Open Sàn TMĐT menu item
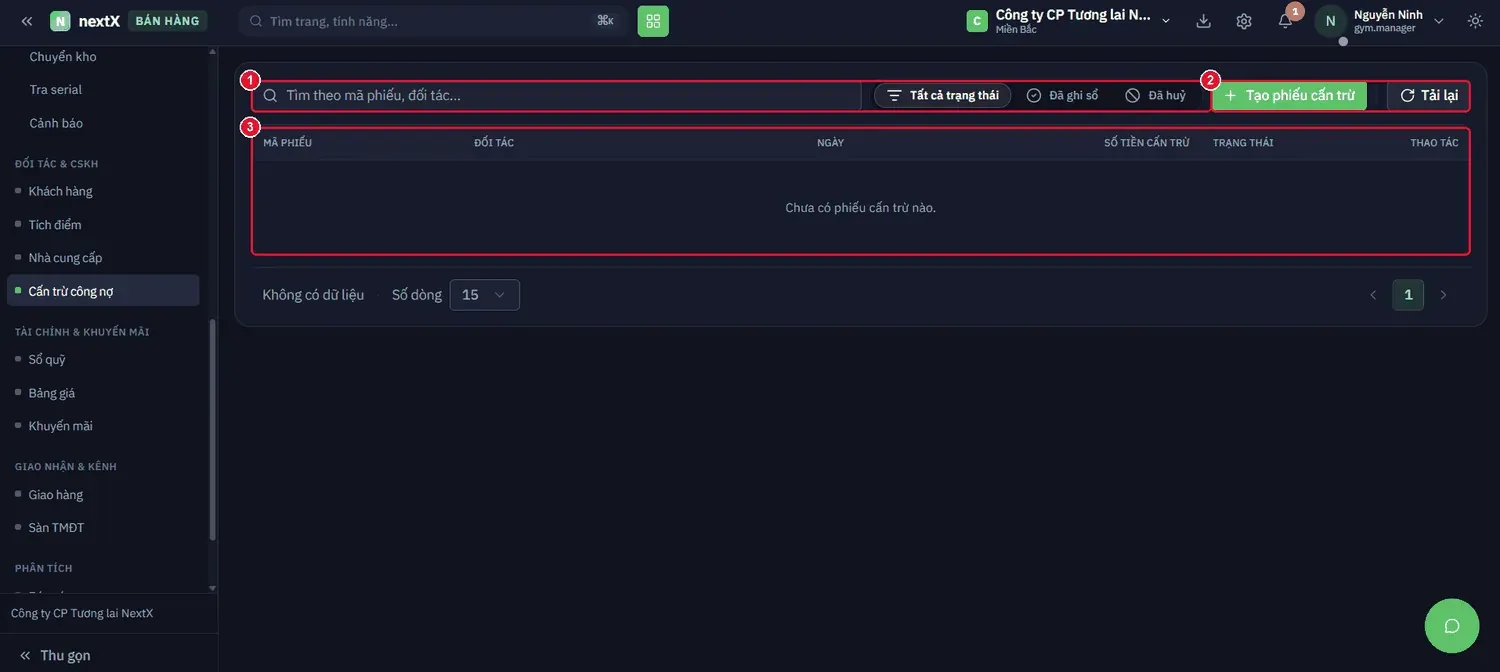 [x=56, y=528]
